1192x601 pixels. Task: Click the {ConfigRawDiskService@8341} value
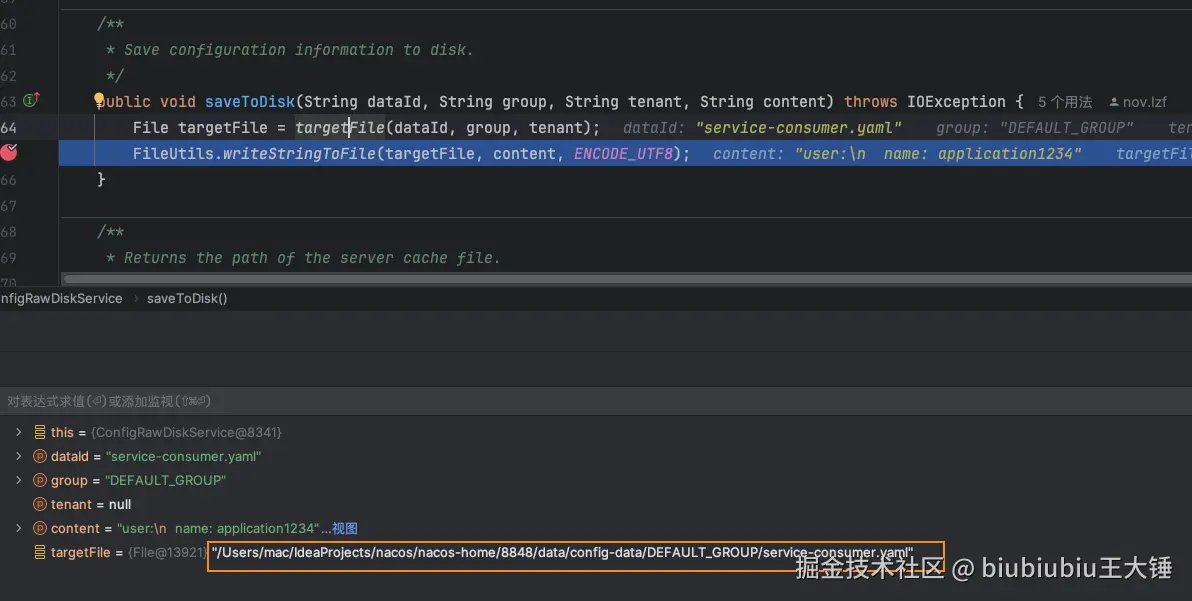[x=186, y=432]
